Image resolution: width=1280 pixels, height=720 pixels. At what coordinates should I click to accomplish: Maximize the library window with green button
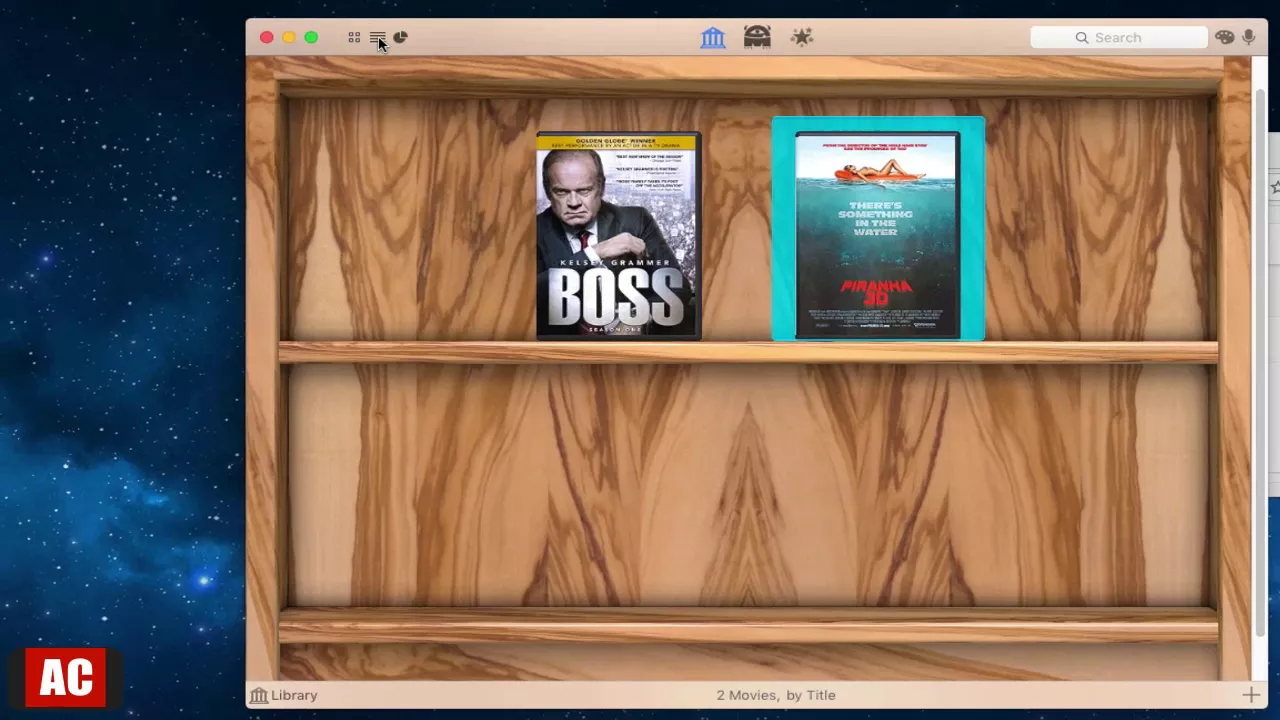(311, 38)
